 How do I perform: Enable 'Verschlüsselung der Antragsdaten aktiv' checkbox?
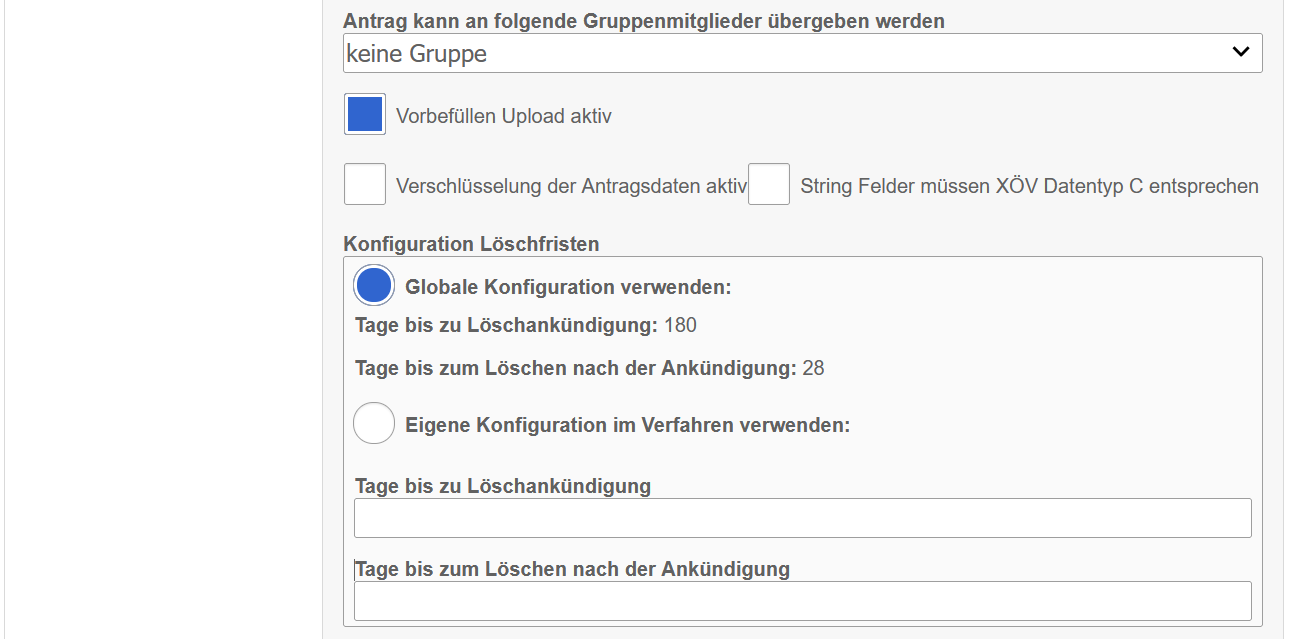tap(365, 185)
